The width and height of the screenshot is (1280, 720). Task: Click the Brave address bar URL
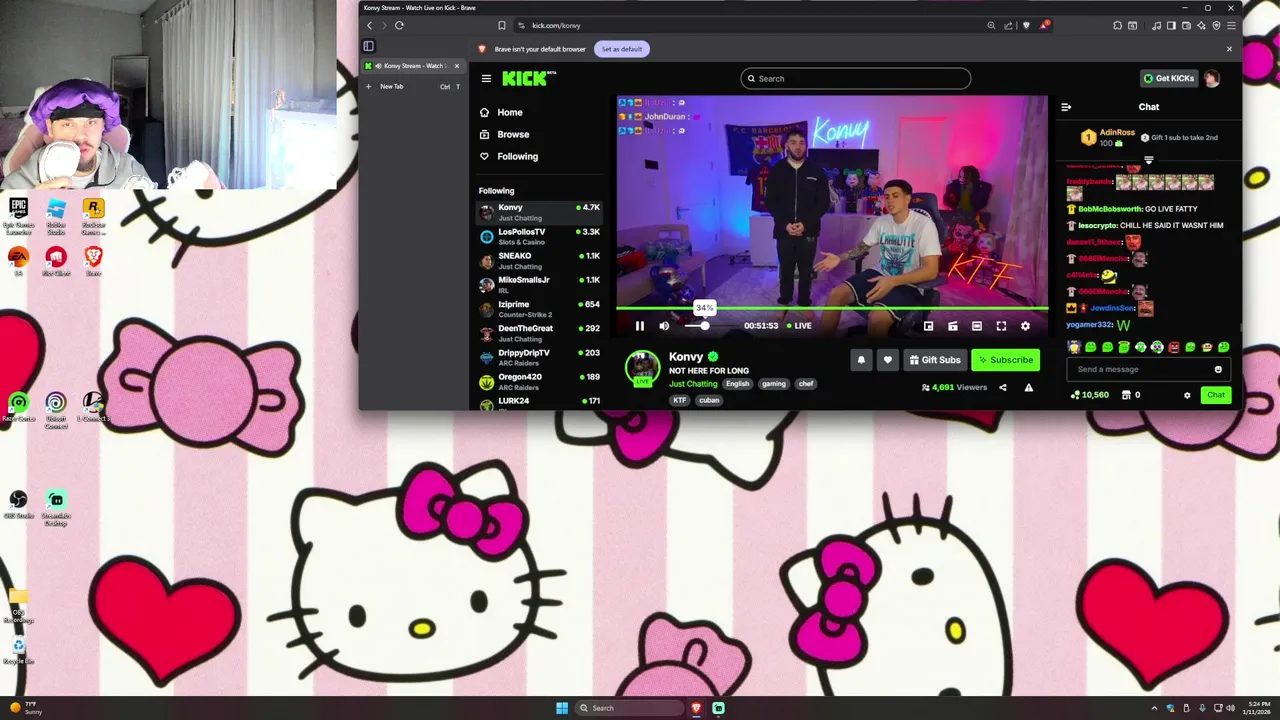coord(556,26)
